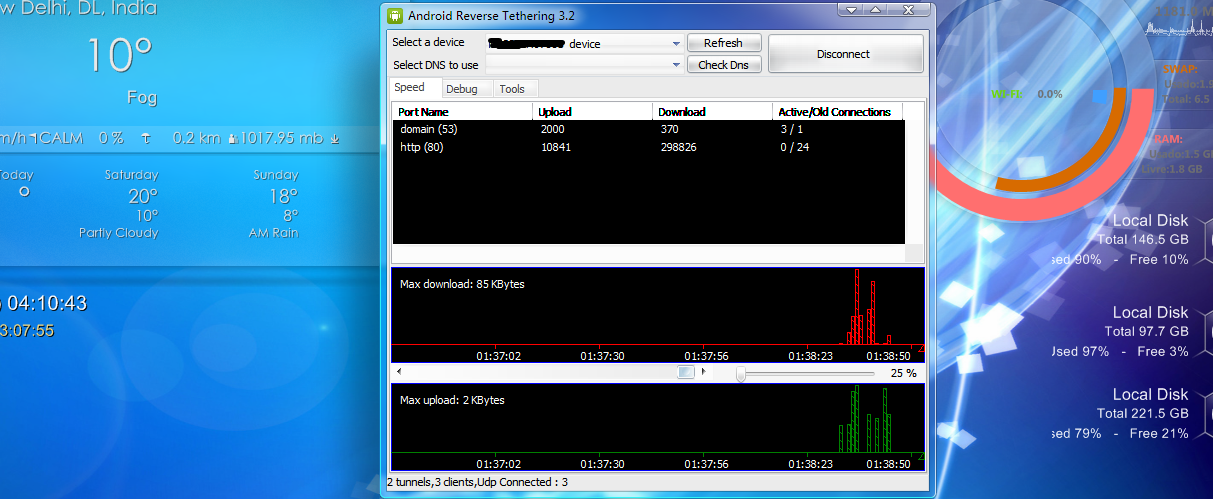
Task: Click the 04:10:43 clock on the desktop
Action: 49,303
